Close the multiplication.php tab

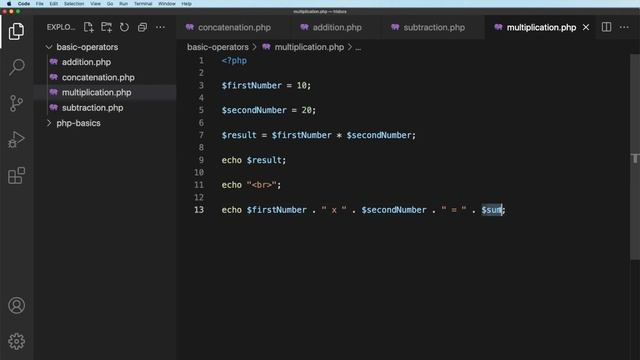[x=586, y=27]
